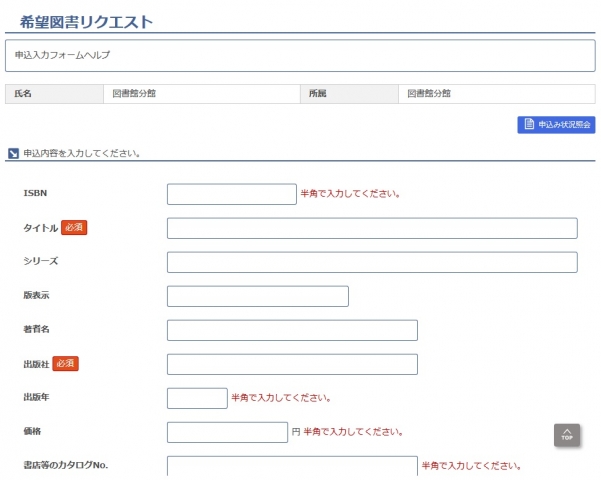Focus the ISBN input field
601x480 pixels.
click(231, 194)
